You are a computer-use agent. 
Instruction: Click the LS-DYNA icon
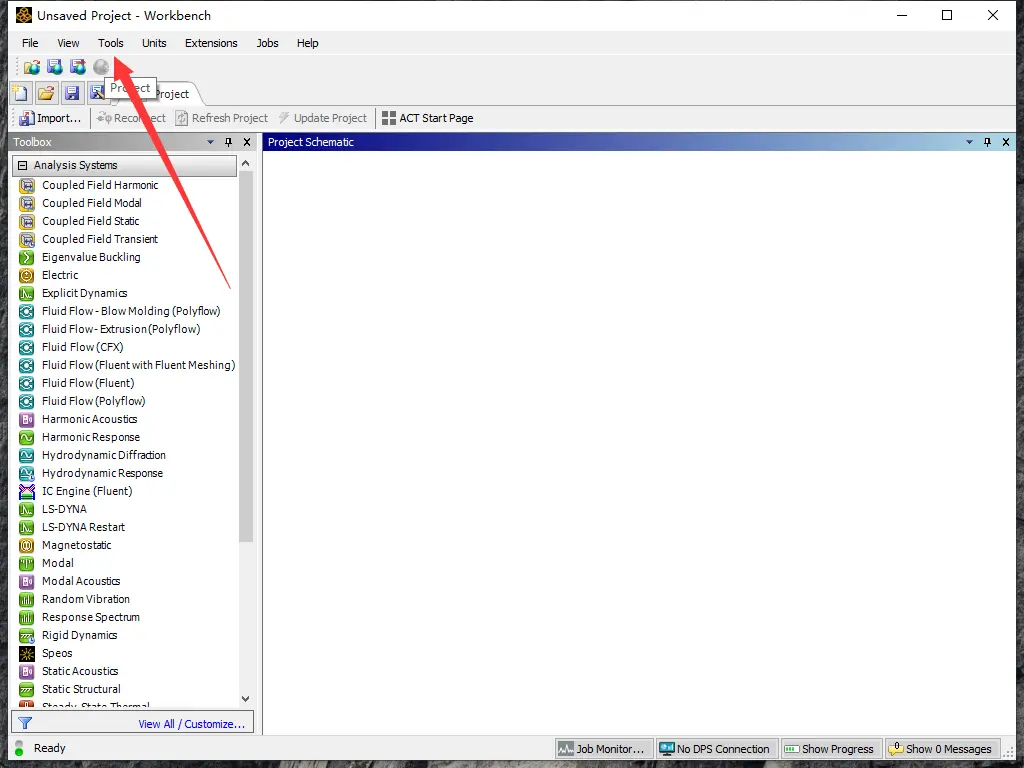(x=27, y=509)
